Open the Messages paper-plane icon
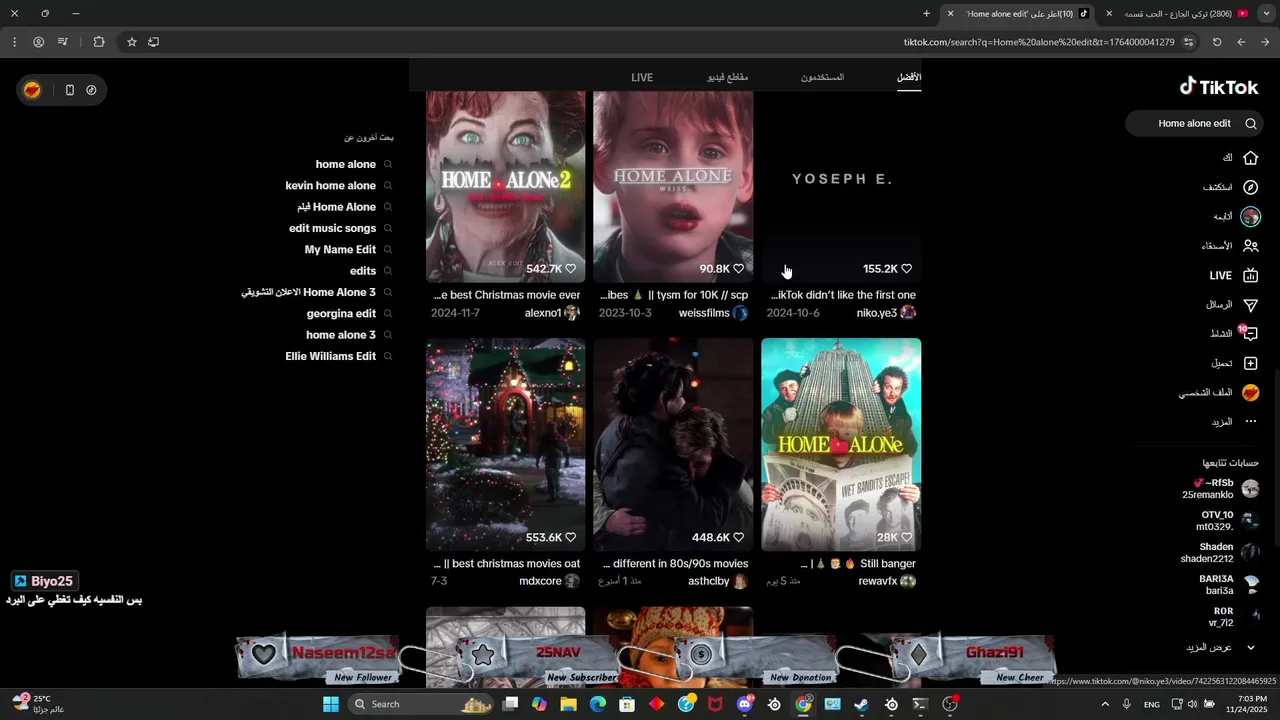Viewport: 1280px width, 720px height. [x=1250, y=305]
